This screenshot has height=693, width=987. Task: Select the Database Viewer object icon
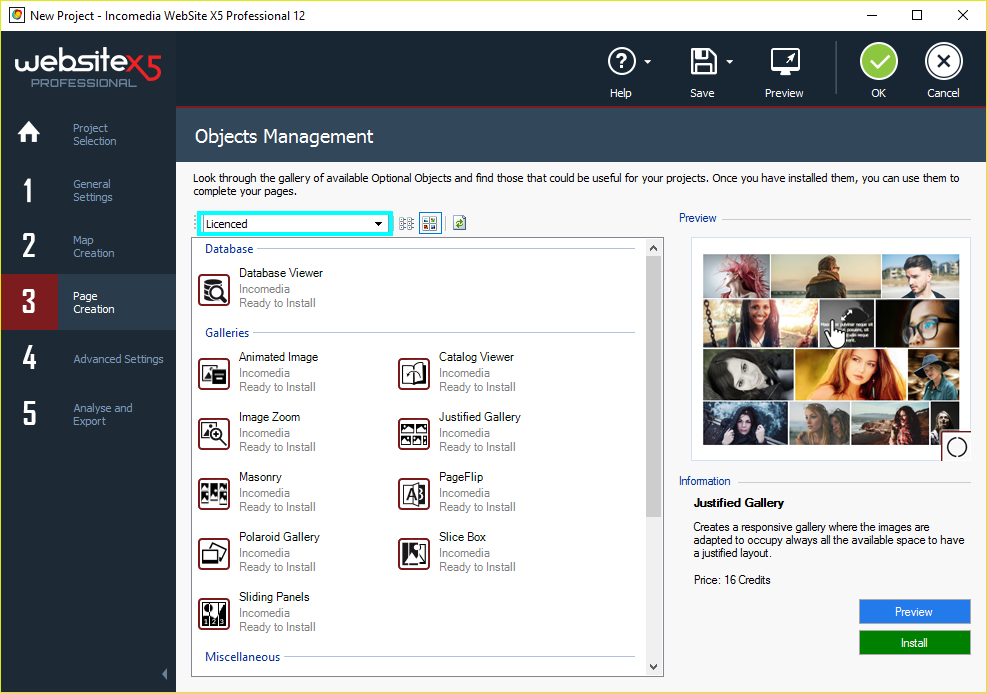click(214, 290)
